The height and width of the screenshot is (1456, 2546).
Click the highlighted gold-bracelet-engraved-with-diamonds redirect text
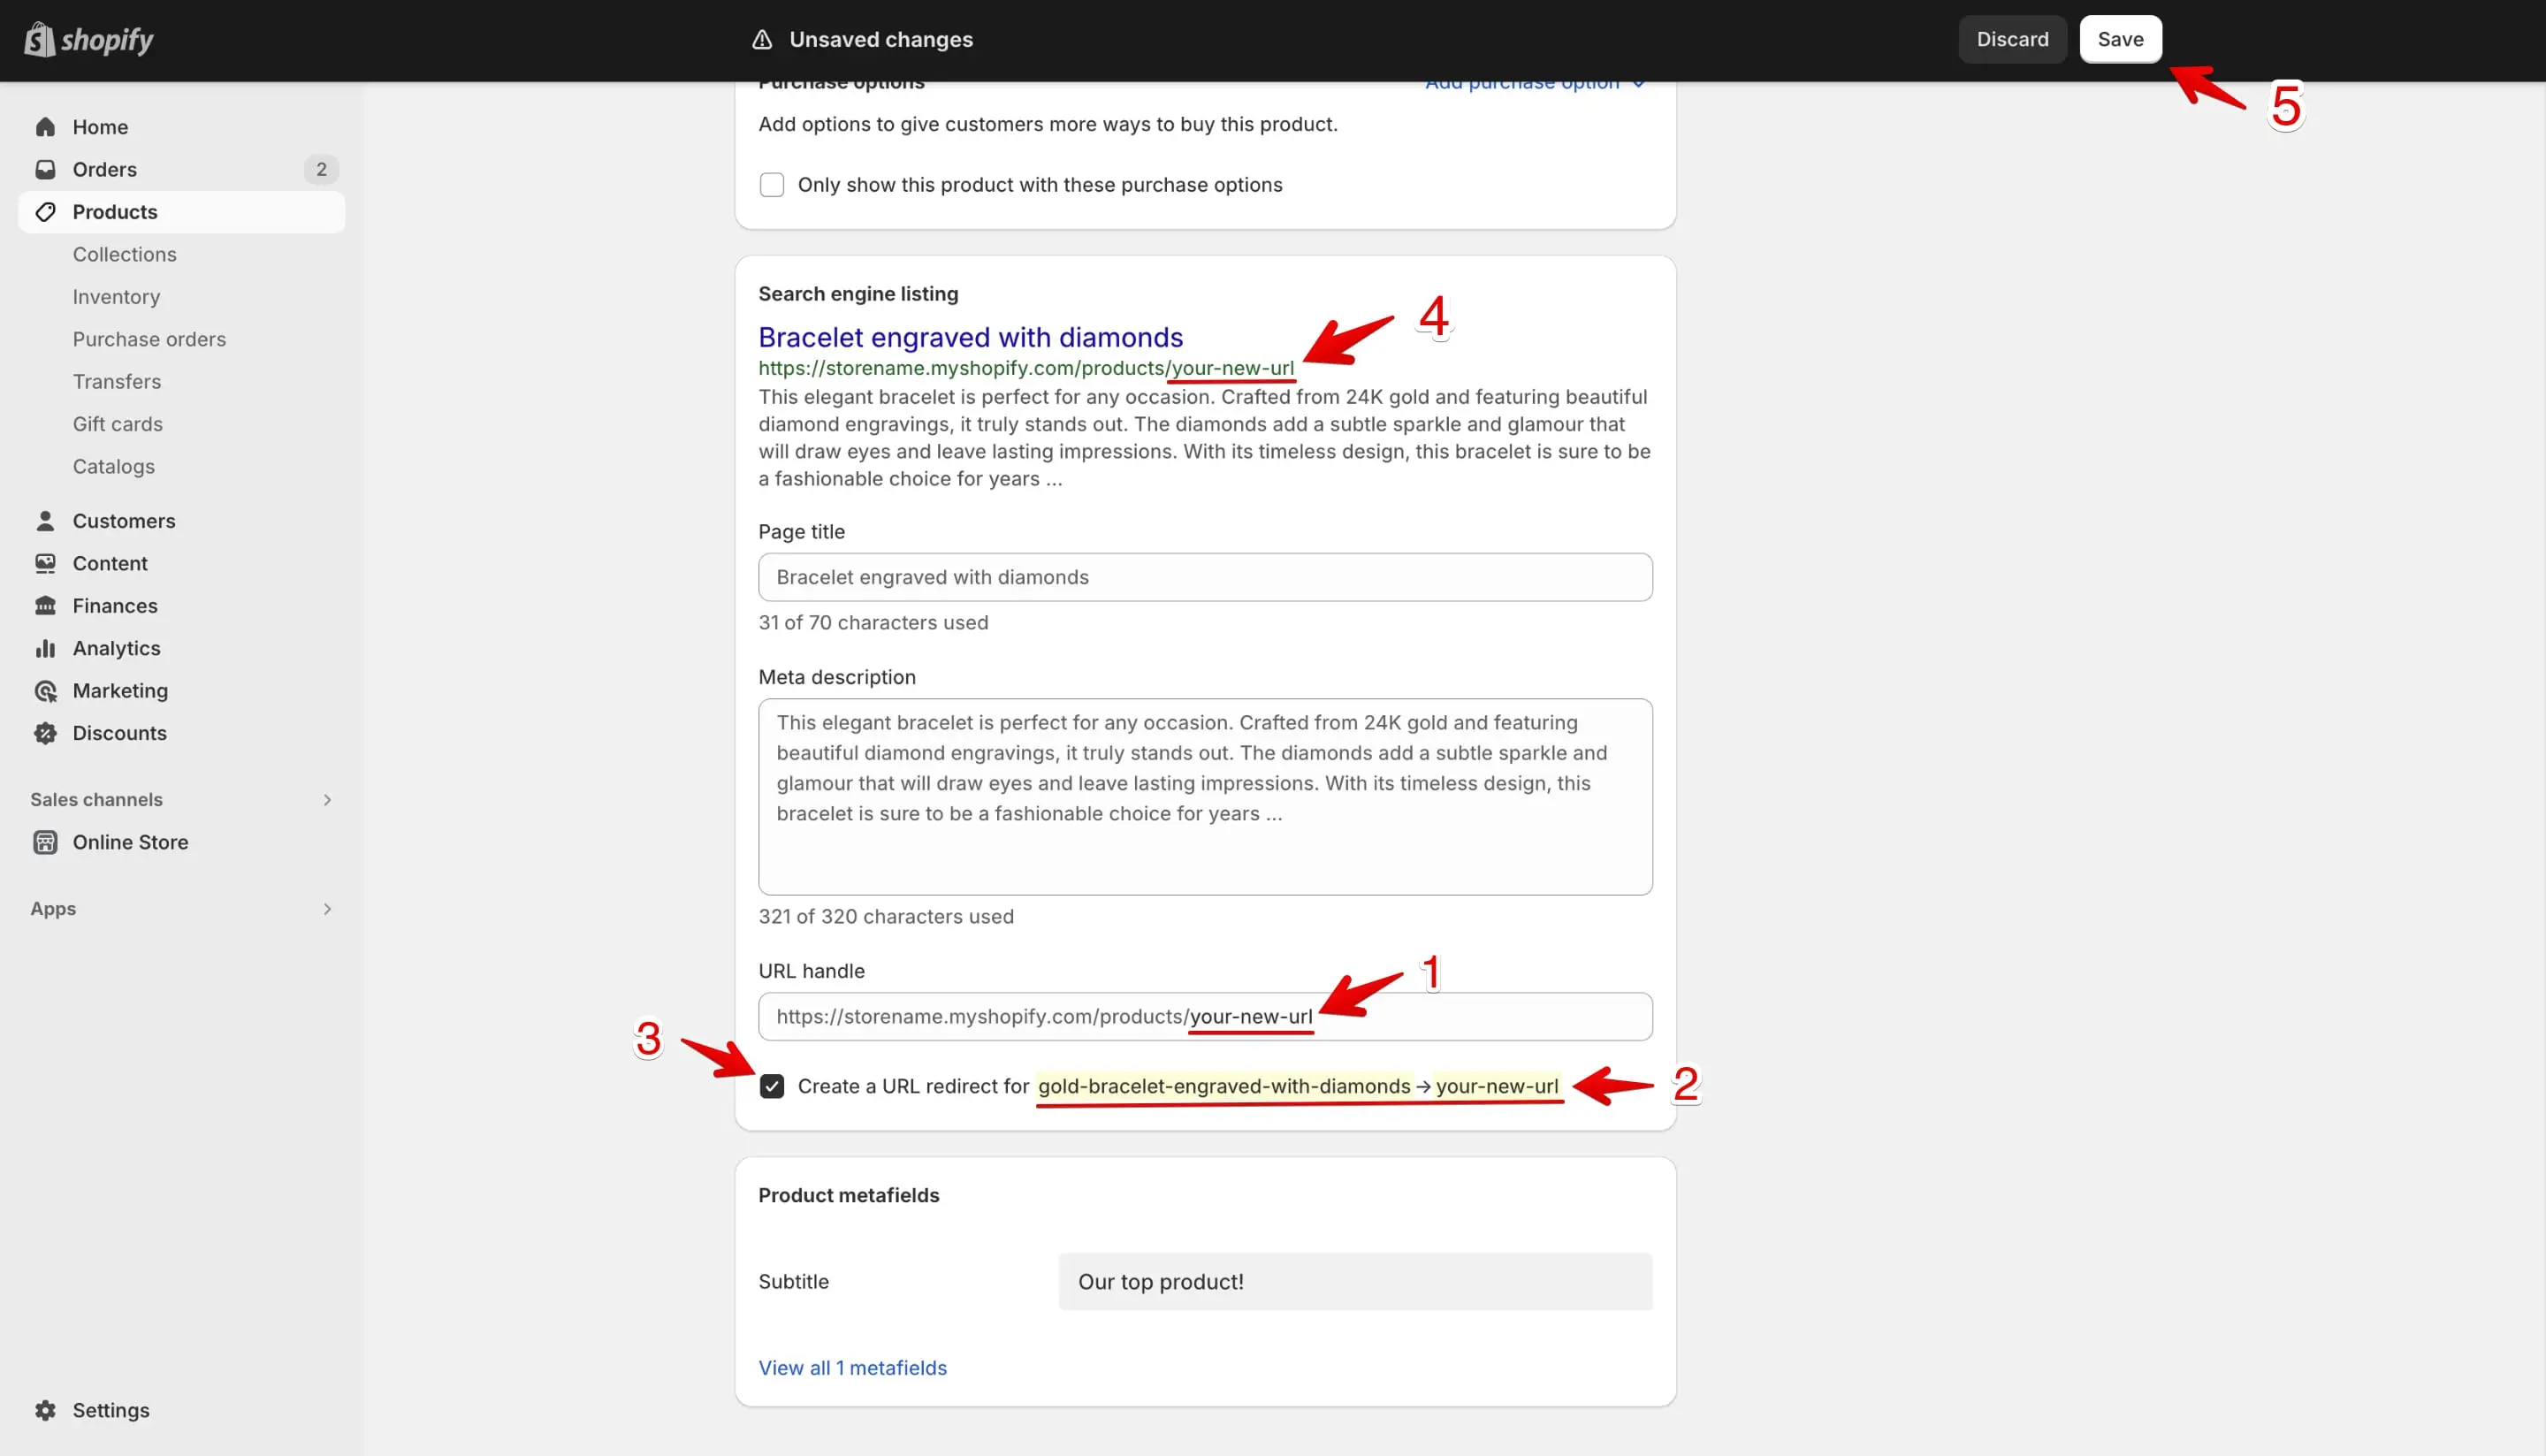pos(1224,1086)
